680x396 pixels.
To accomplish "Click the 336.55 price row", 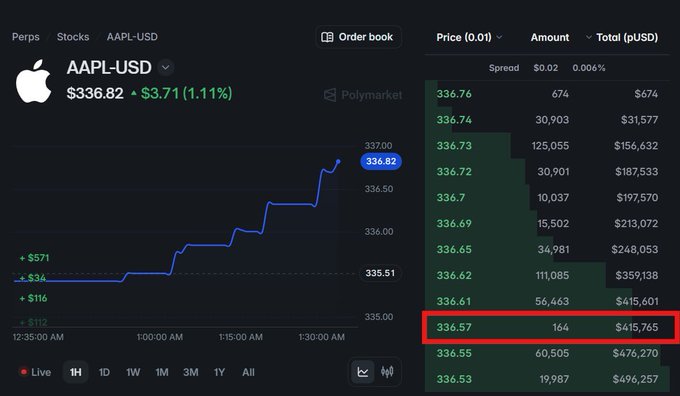I will 547,353.
